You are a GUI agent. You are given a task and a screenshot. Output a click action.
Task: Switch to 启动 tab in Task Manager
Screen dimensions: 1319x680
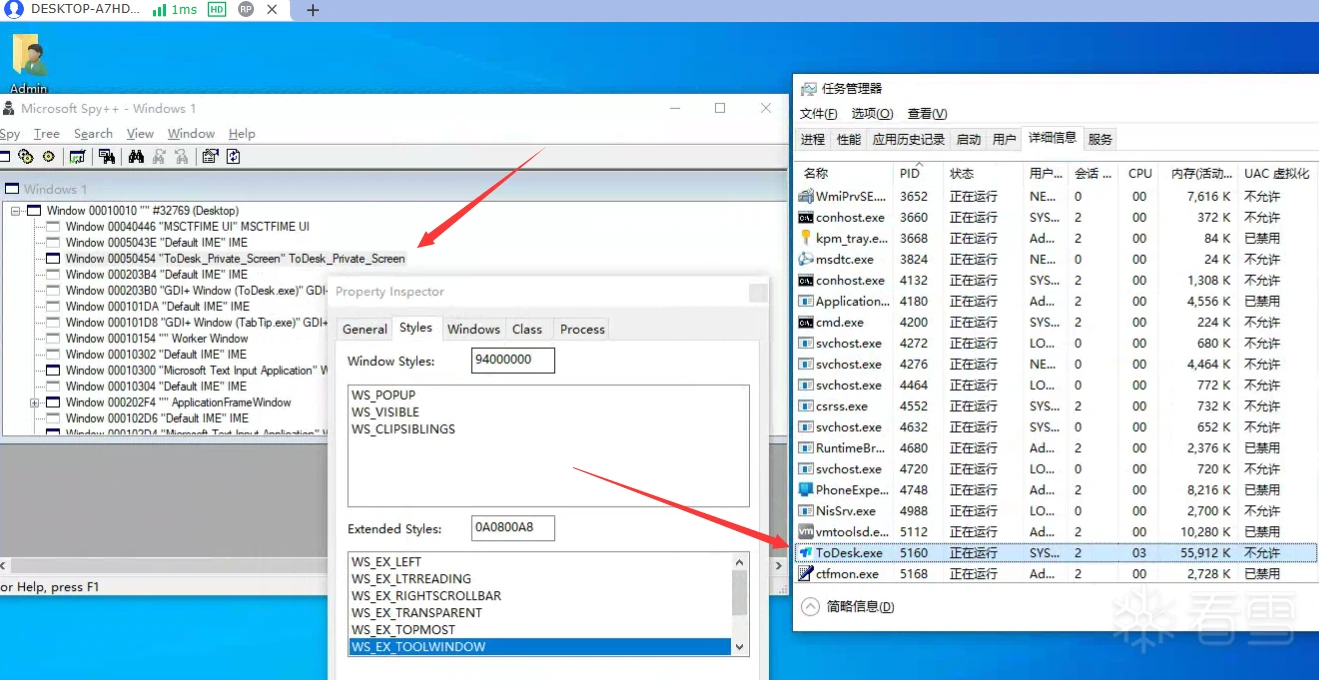point(969,139)
